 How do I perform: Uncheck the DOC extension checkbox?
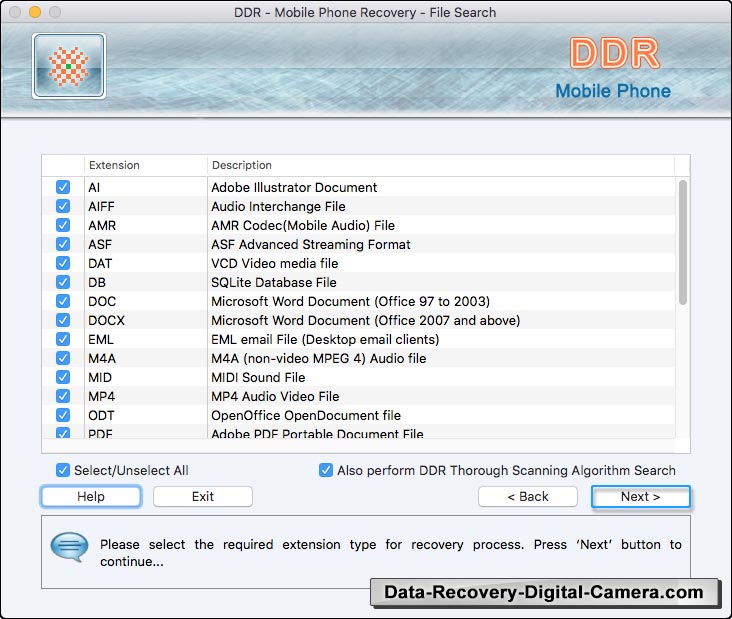coord(63,301)
